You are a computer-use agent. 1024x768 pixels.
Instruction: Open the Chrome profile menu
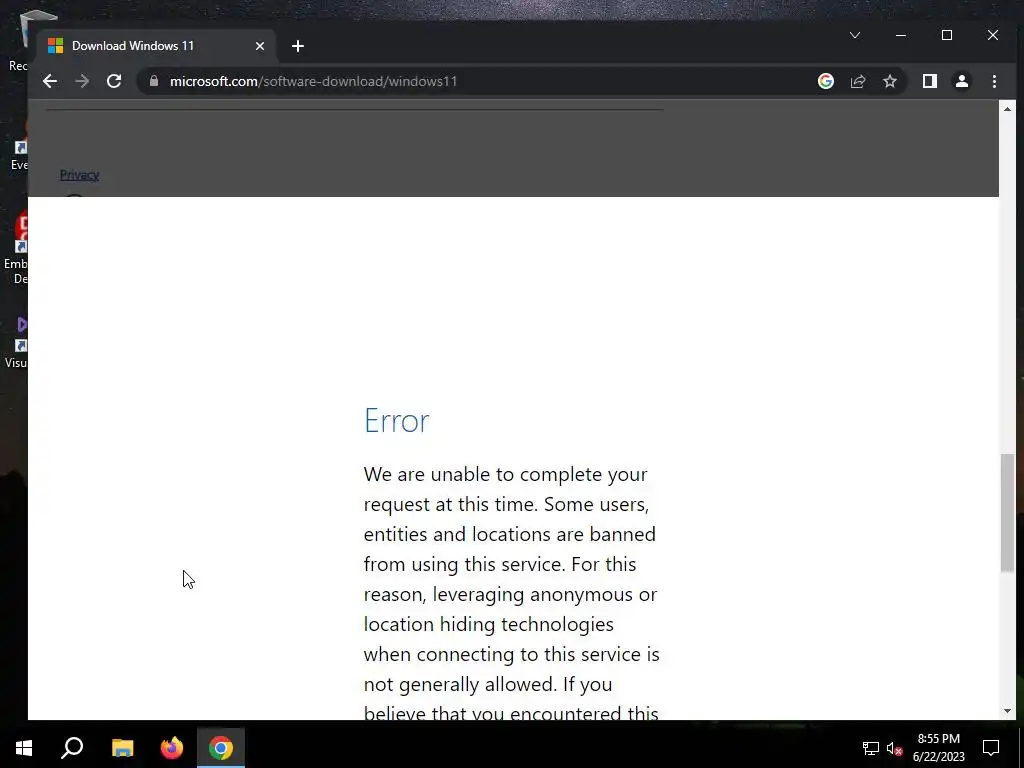point(962,81)
